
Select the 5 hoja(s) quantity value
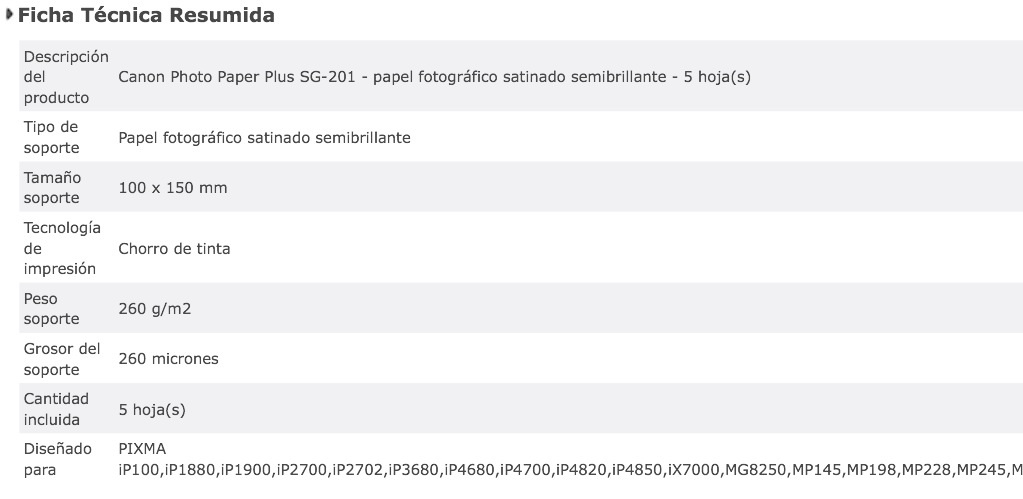coord(152,410)
